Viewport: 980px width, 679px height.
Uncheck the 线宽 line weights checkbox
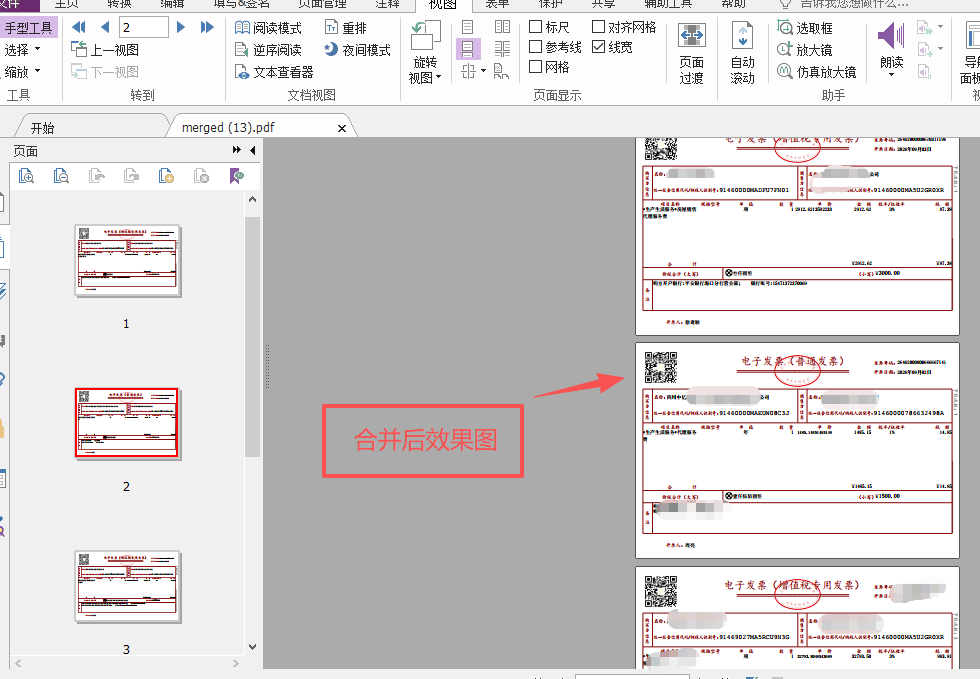tap(599, 47)
